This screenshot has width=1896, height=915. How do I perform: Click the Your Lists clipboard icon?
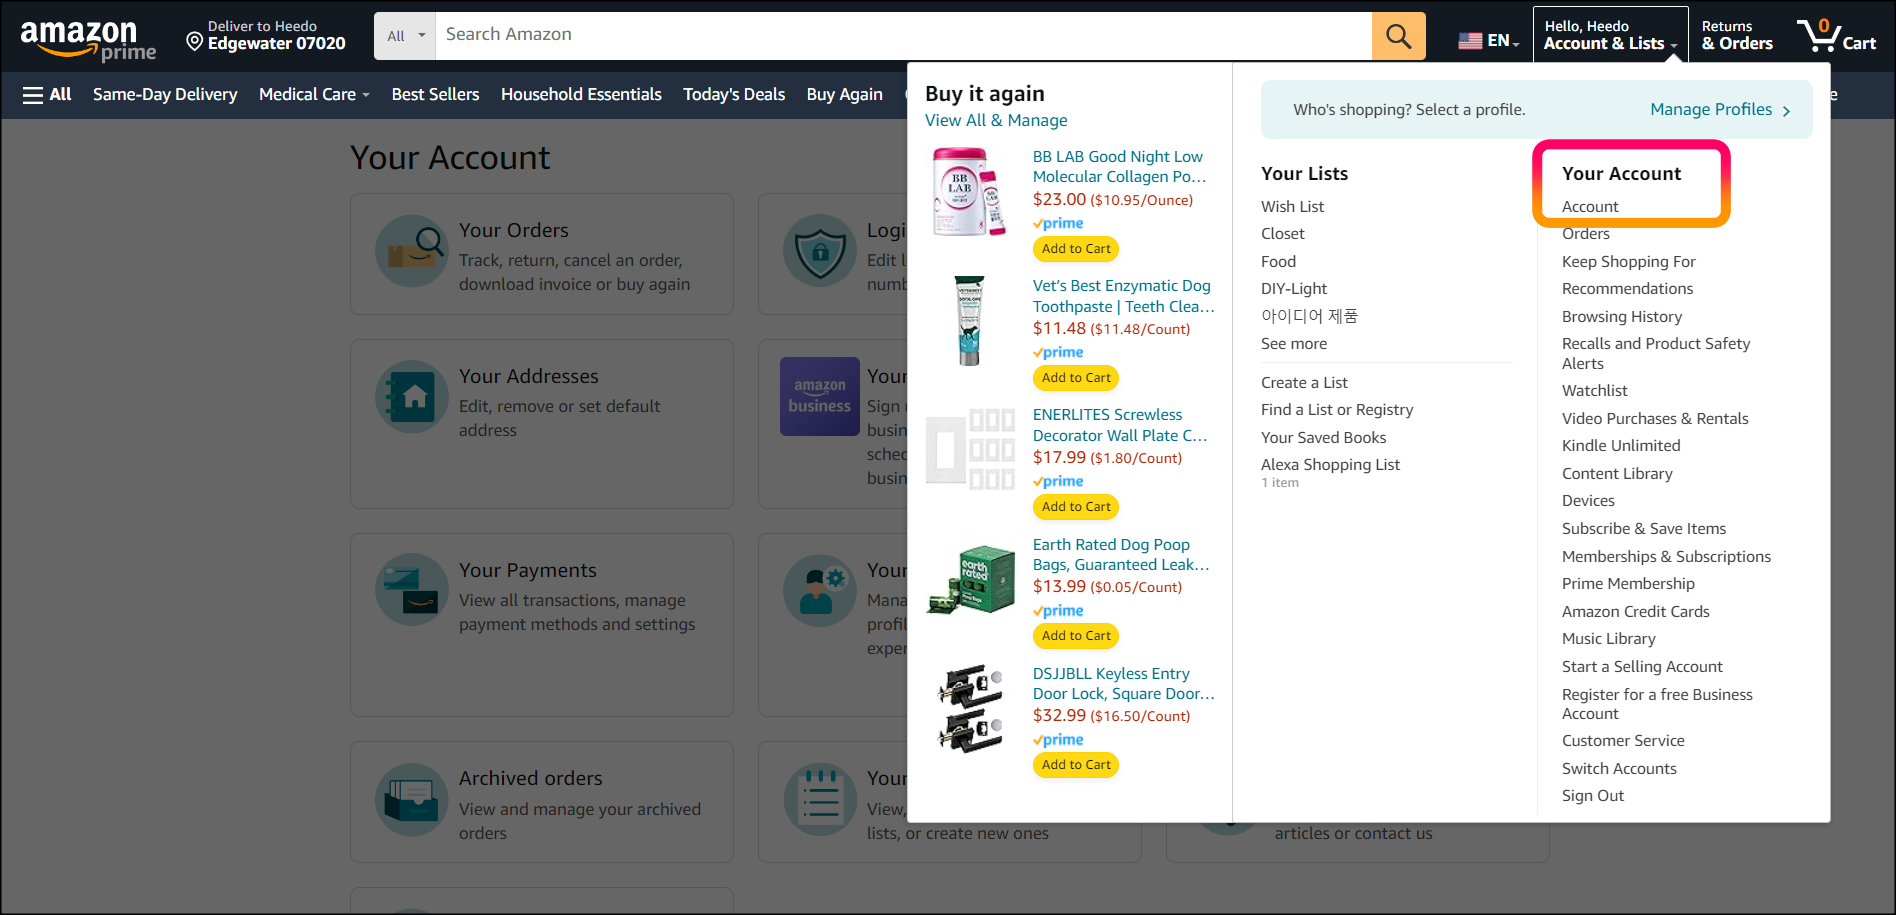click(x=820, y=800)
